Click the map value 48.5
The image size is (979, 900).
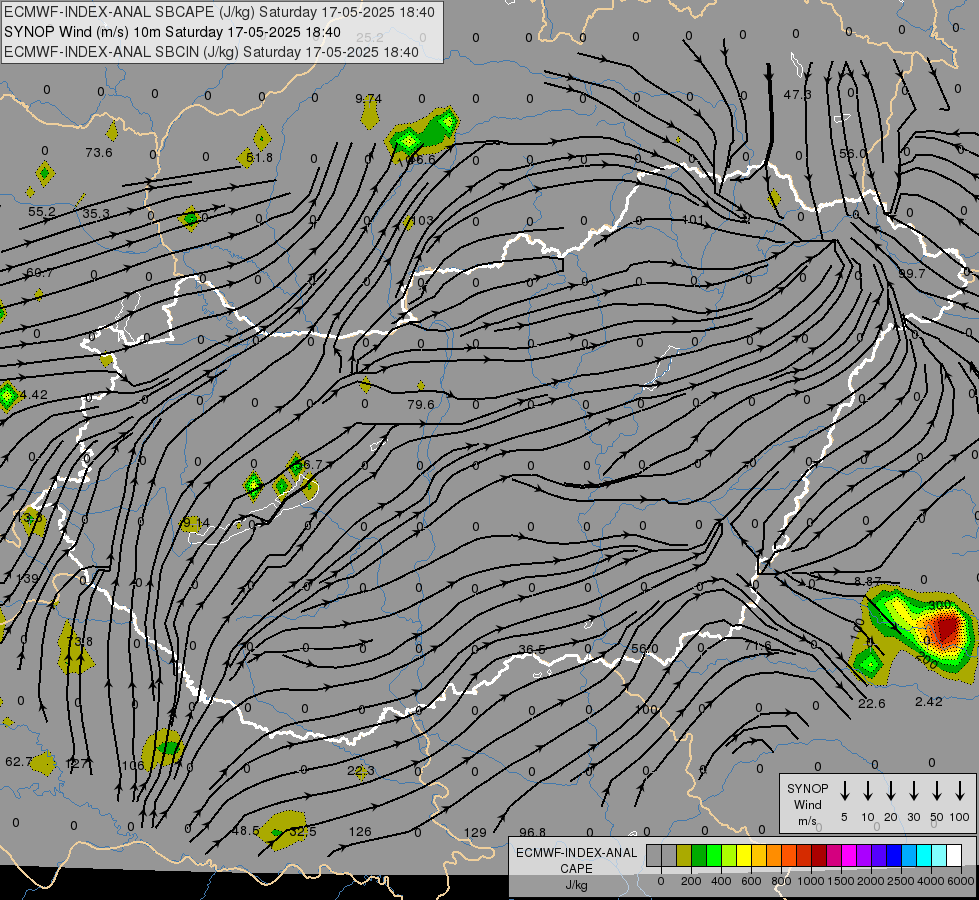(245, 831)
